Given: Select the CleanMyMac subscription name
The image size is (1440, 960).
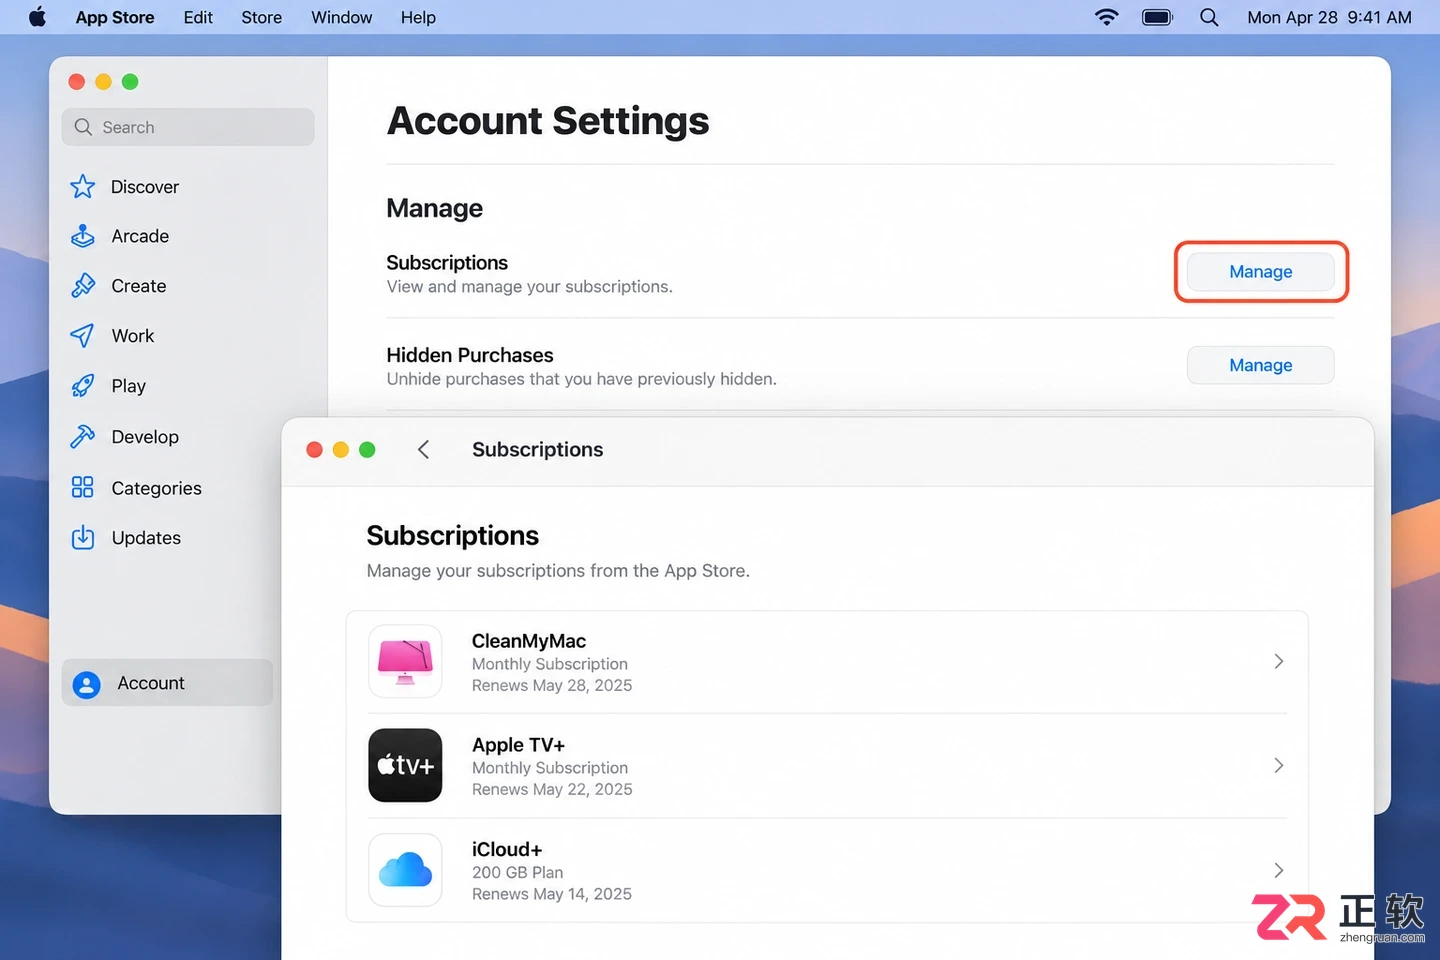Looking at the screenshot, I should 529,641.
